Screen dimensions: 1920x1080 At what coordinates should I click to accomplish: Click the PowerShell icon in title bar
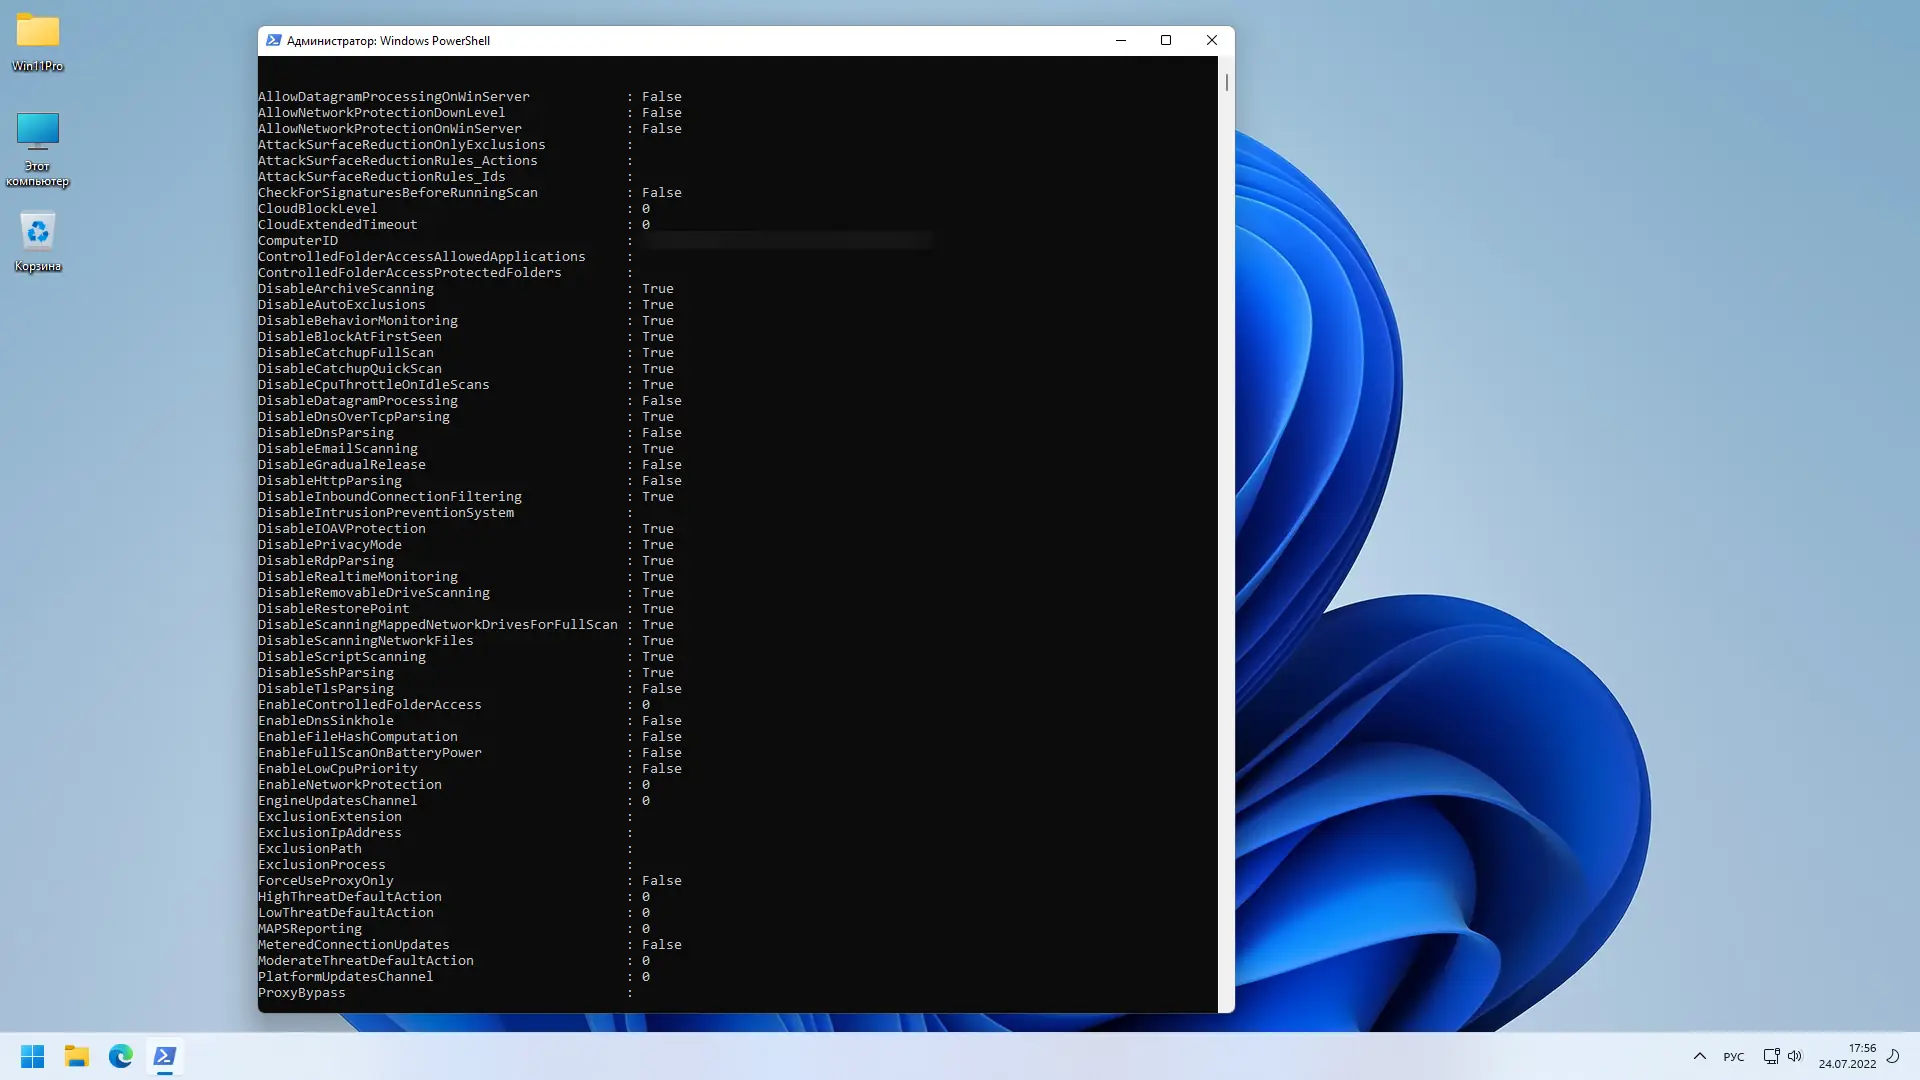273,41
